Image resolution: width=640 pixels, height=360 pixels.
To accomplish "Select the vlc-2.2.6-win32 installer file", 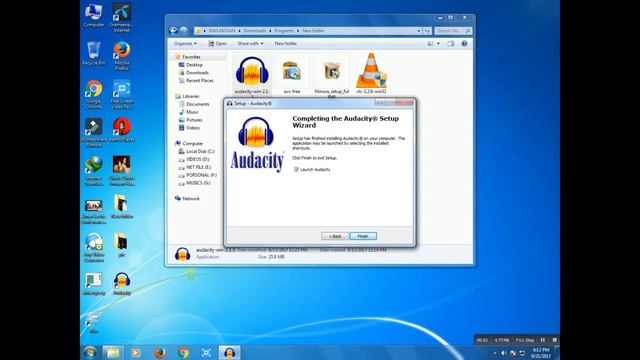I will pyautogui.click(x=371, y=74).
